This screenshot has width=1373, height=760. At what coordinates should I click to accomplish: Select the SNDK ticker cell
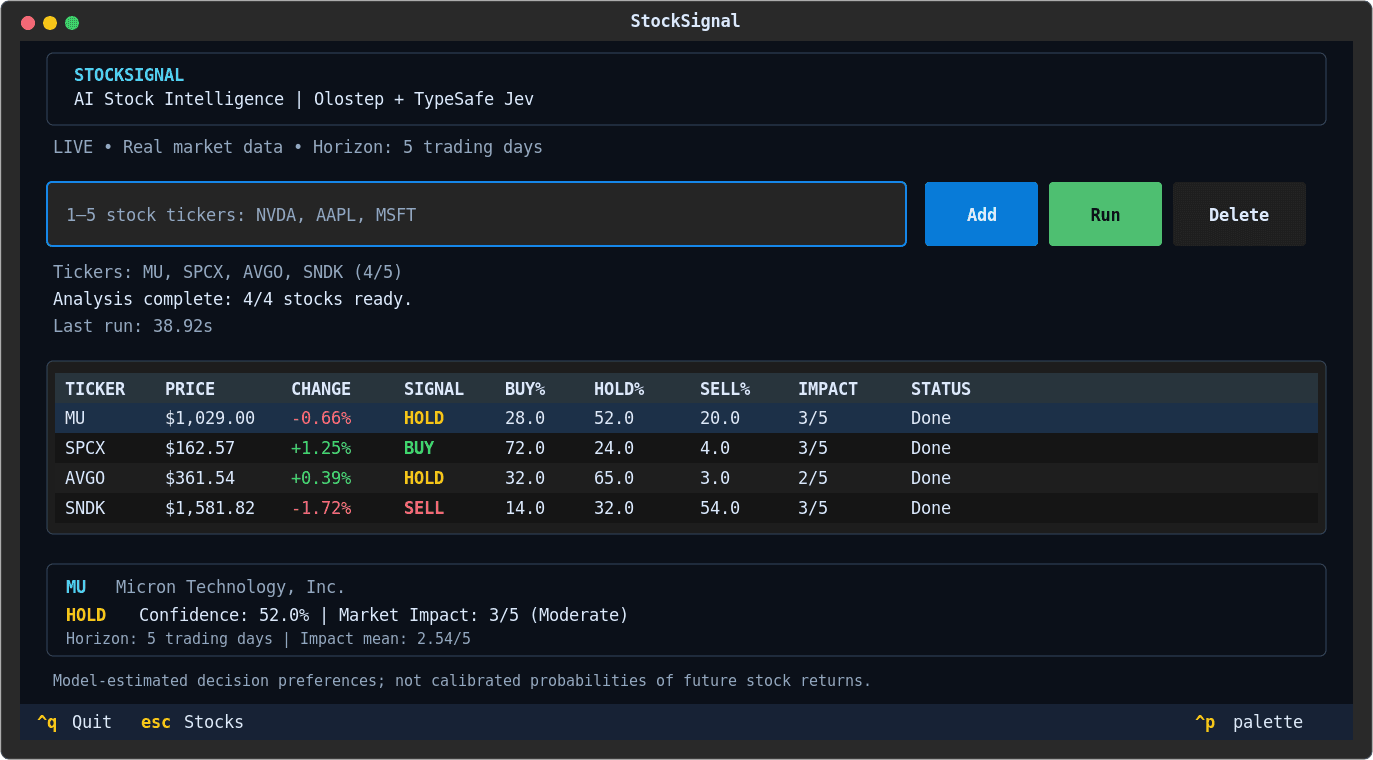pos(85,508)
